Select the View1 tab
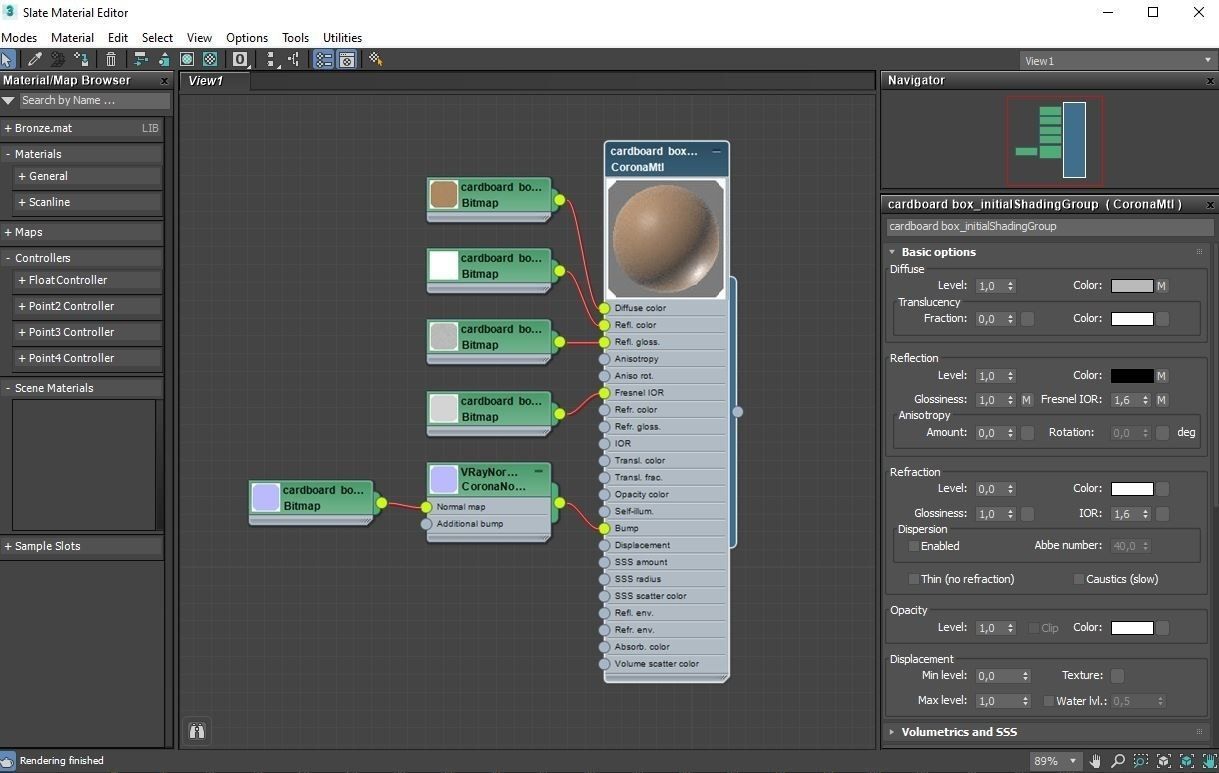The height and width of the screenshot is (773, 1219). coord(214,81)
